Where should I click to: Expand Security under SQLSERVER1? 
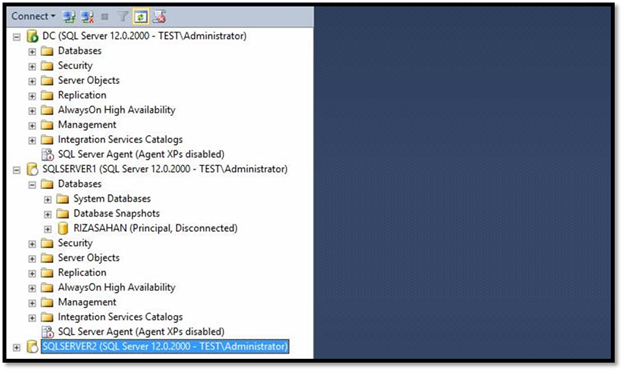[32, 244]
